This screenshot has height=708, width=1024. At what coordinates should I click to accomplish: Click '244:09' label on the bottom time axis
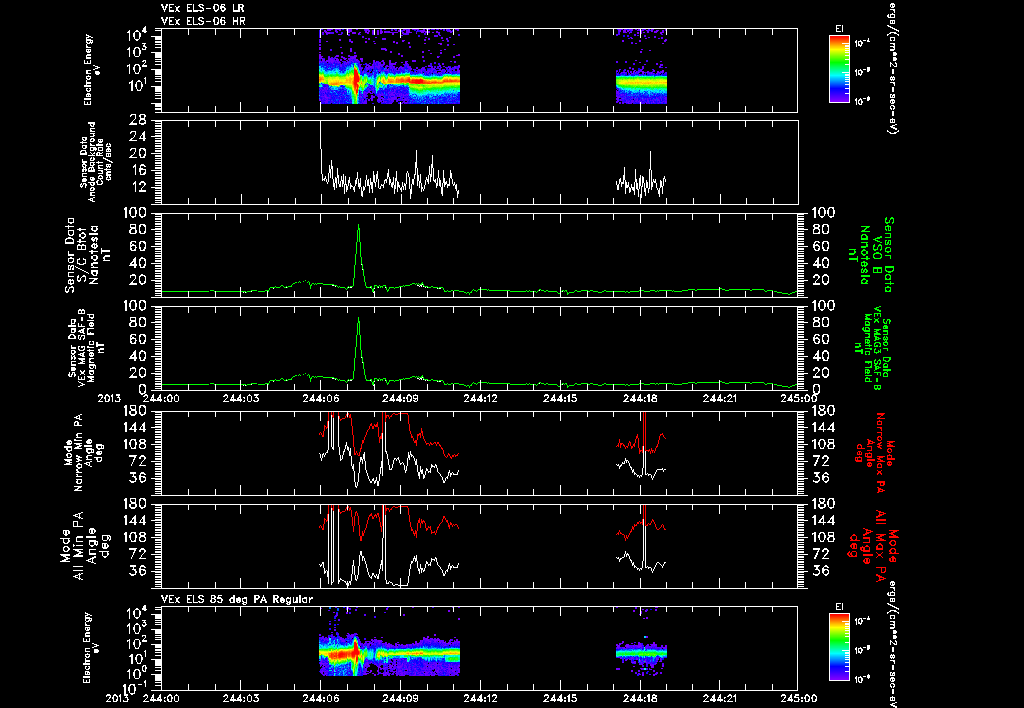tap(401, 698)
